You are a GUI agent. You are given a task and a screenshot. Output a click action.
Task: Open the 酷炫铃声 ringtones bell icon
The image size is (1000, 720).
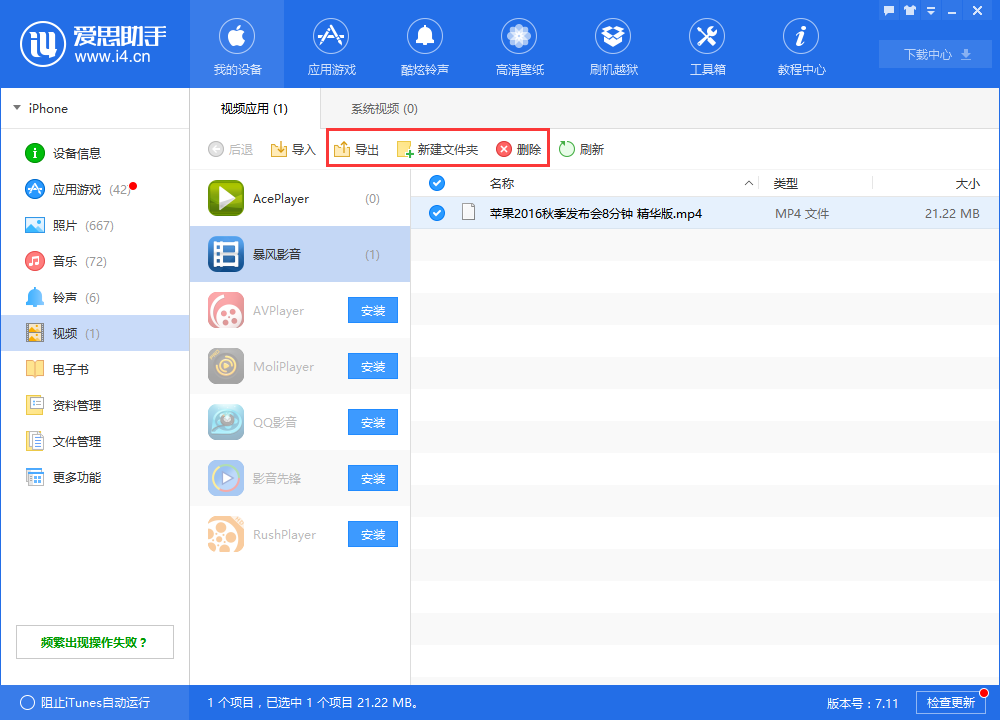coord(425,36)
